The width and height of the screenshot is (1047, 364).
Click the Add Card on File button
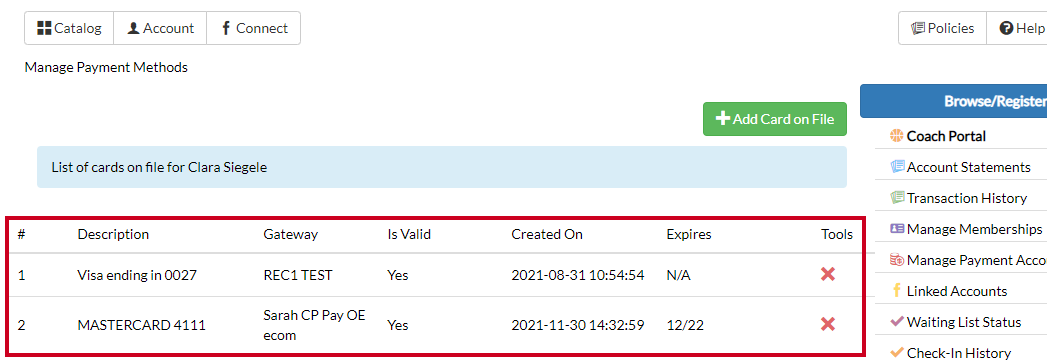[x=775, y=119]
